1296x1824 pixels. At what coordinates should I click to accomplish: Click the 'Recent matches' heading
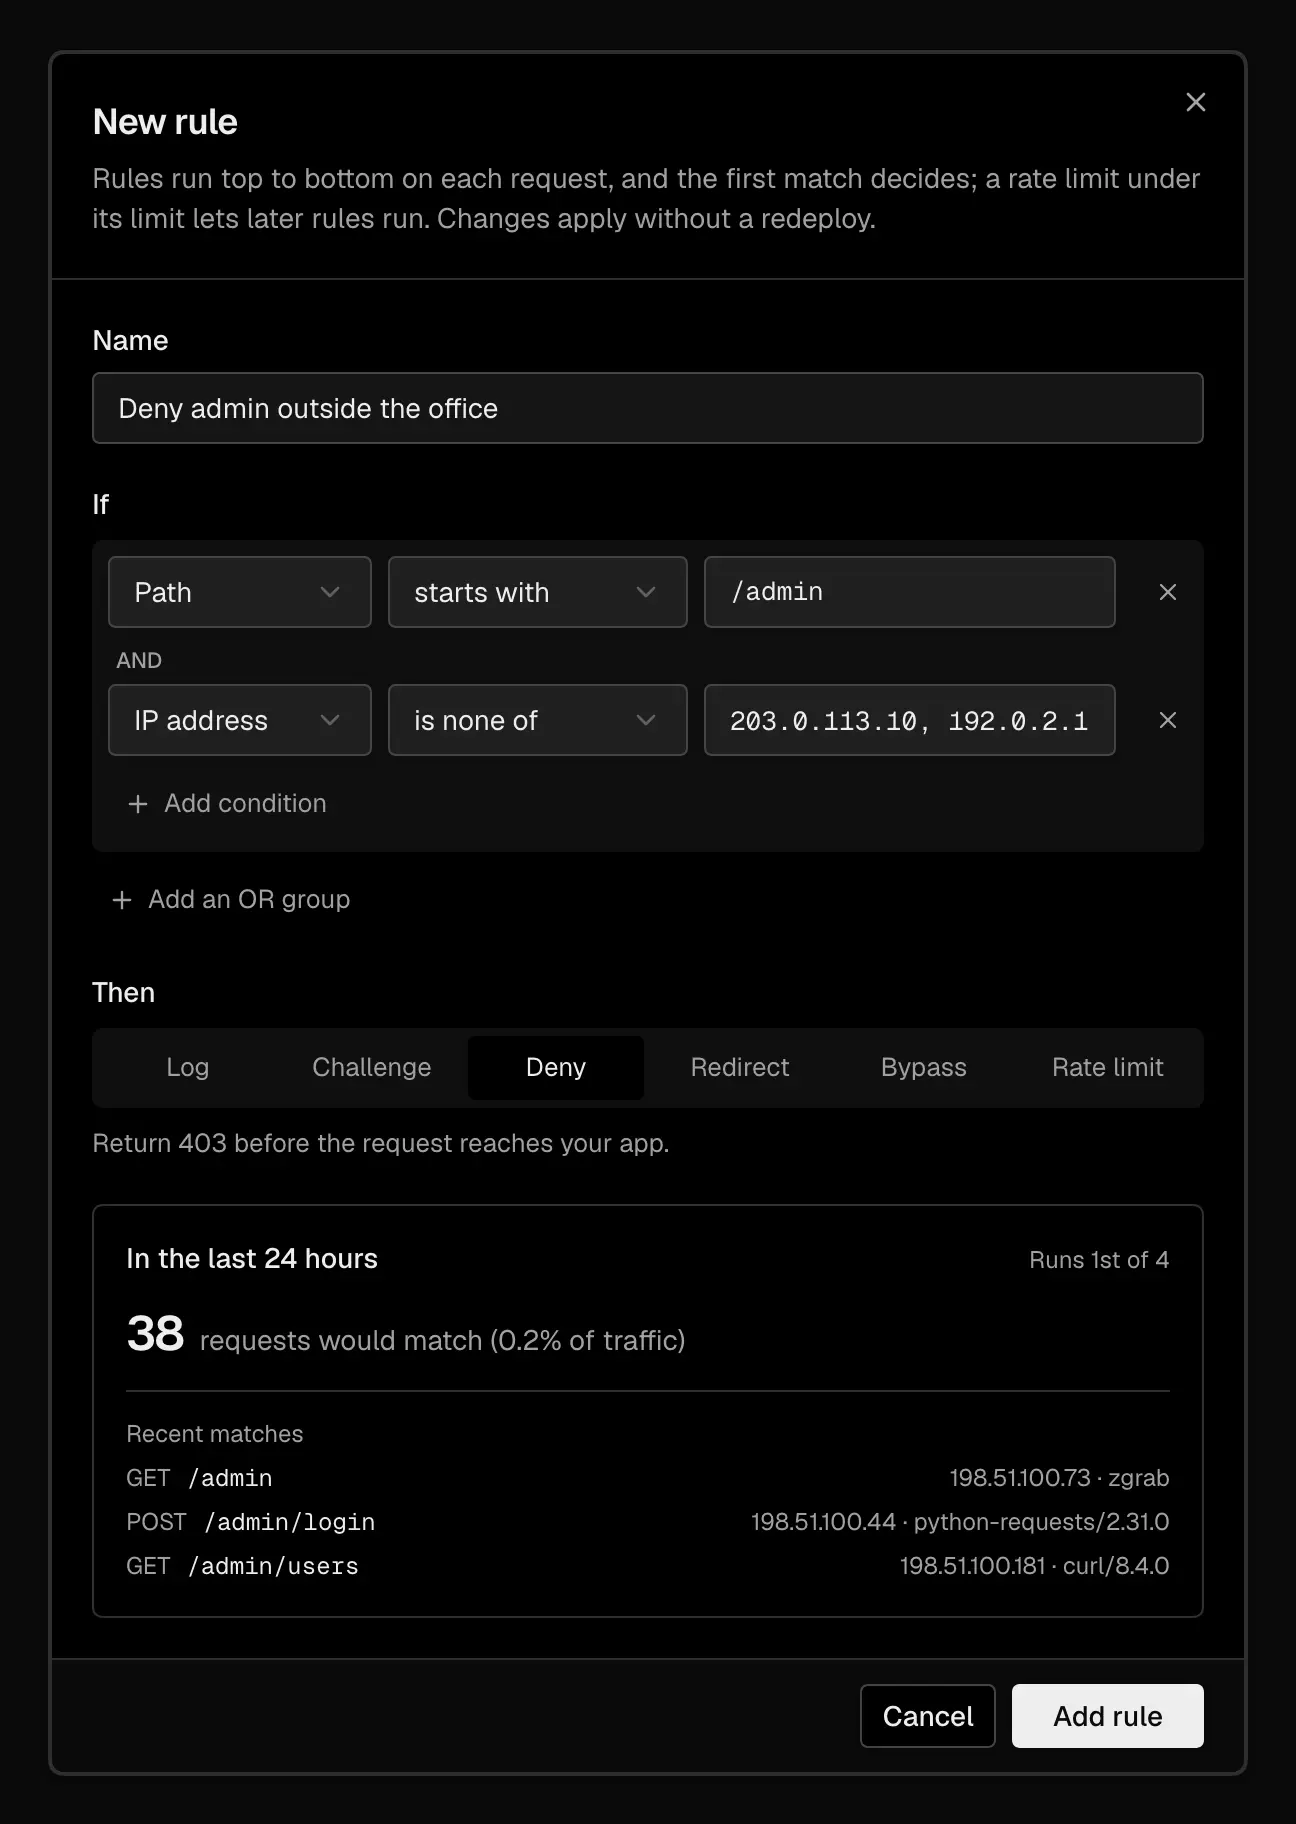215,1434
